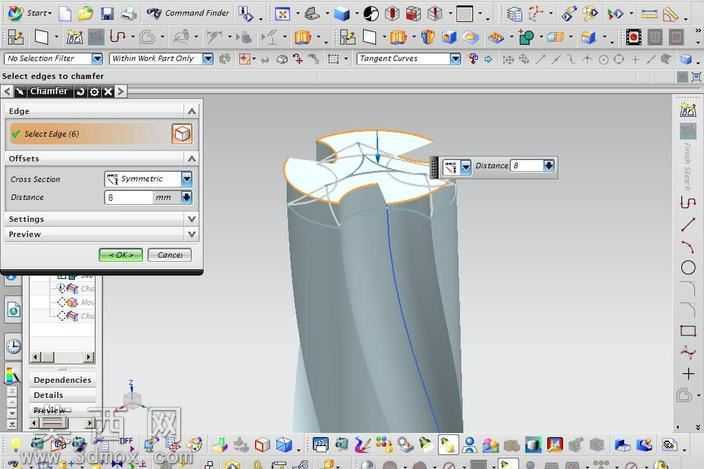Expand the Settings section
The image size is (704, 469).
point(192,219)
